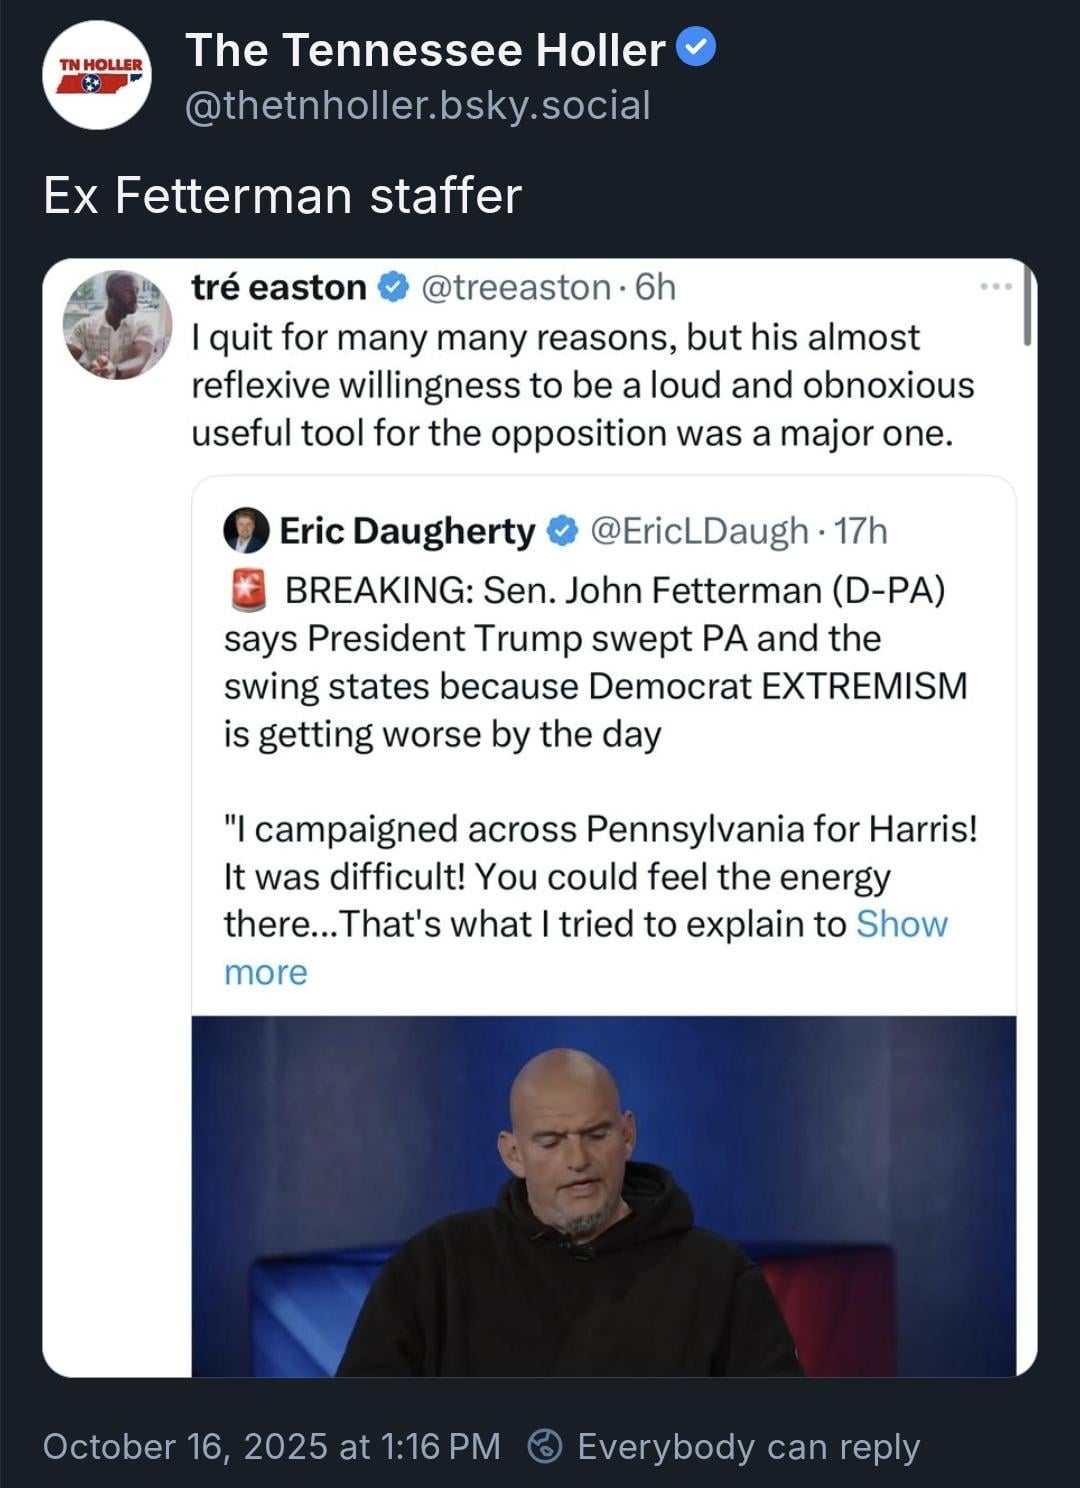Image resolution: width=1080 pixels, height=1488 pixels.
Task: Open The Tennessee Holler profile avatar
Action: pyautogui.click(x=97, y=75)
